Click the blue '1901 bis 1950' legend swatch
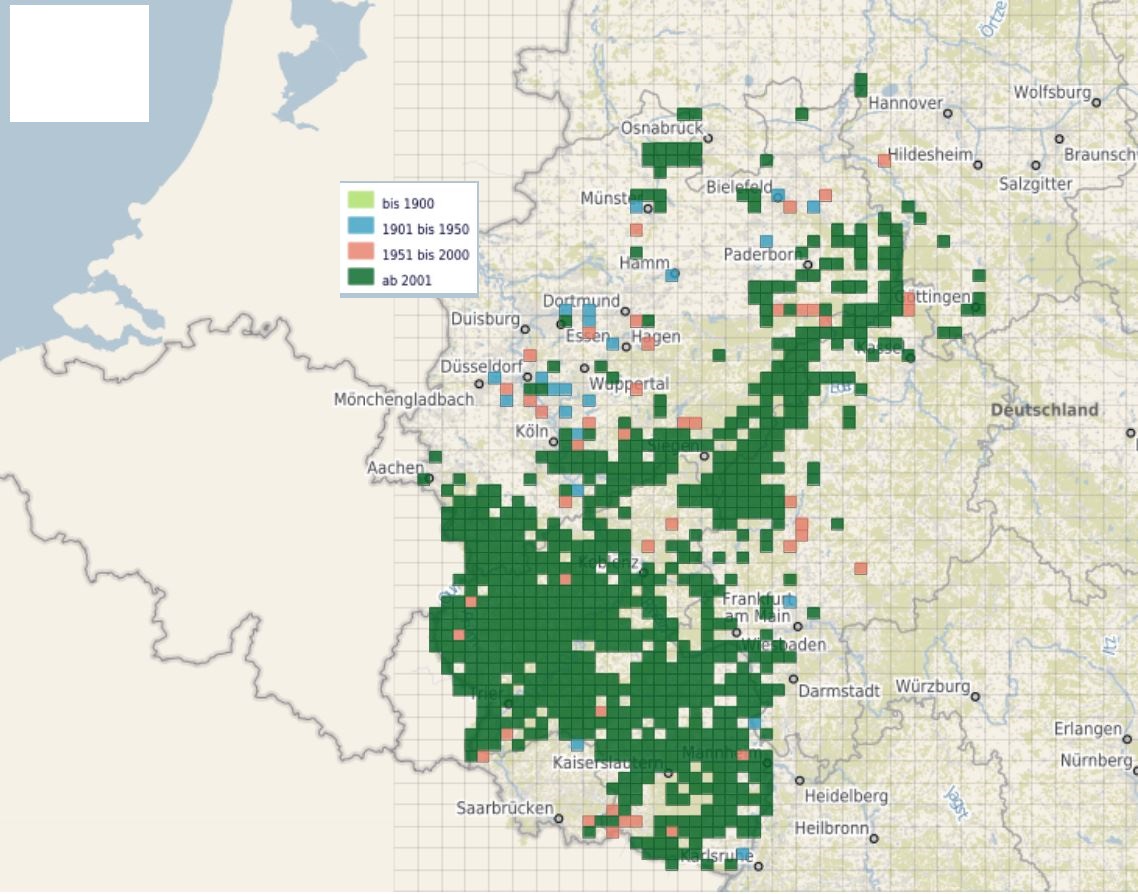This screenshot has height=894, width=1138. [359, 228]
